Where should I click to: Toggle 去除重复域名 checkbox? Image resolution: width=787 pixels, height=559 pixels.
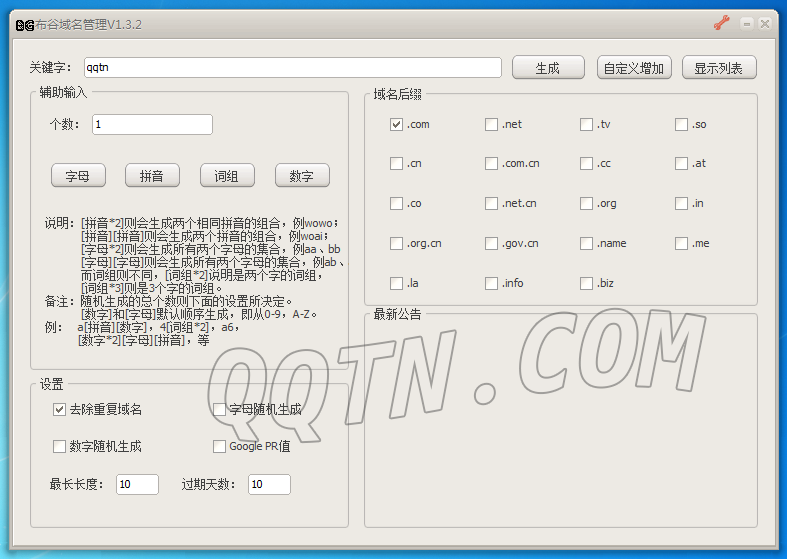[x=59, y=409]
